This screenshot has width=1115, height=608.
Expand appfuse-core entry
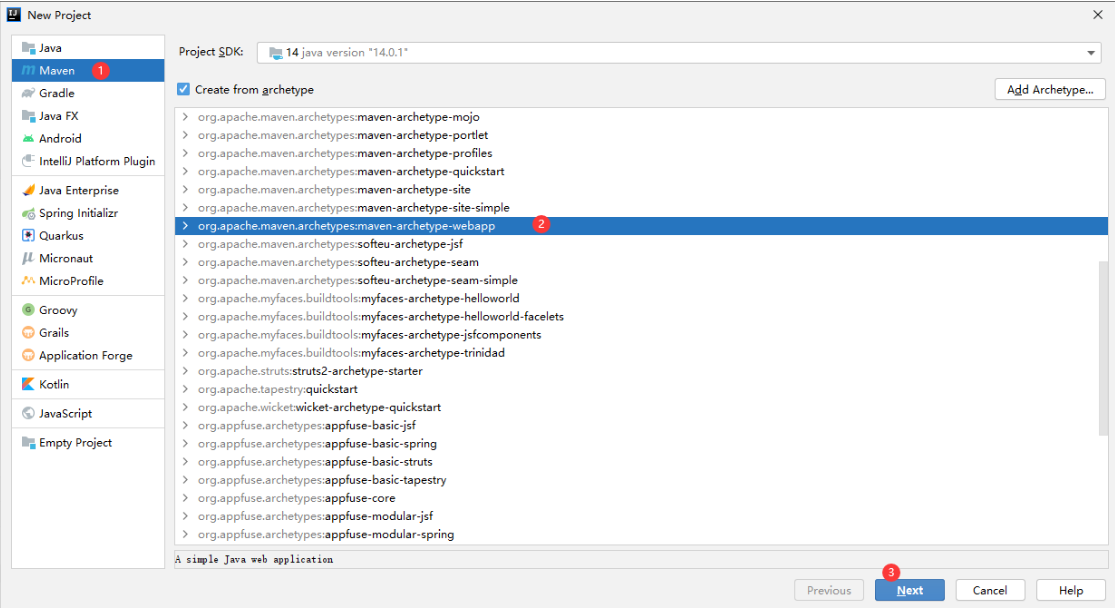(186, 498)
